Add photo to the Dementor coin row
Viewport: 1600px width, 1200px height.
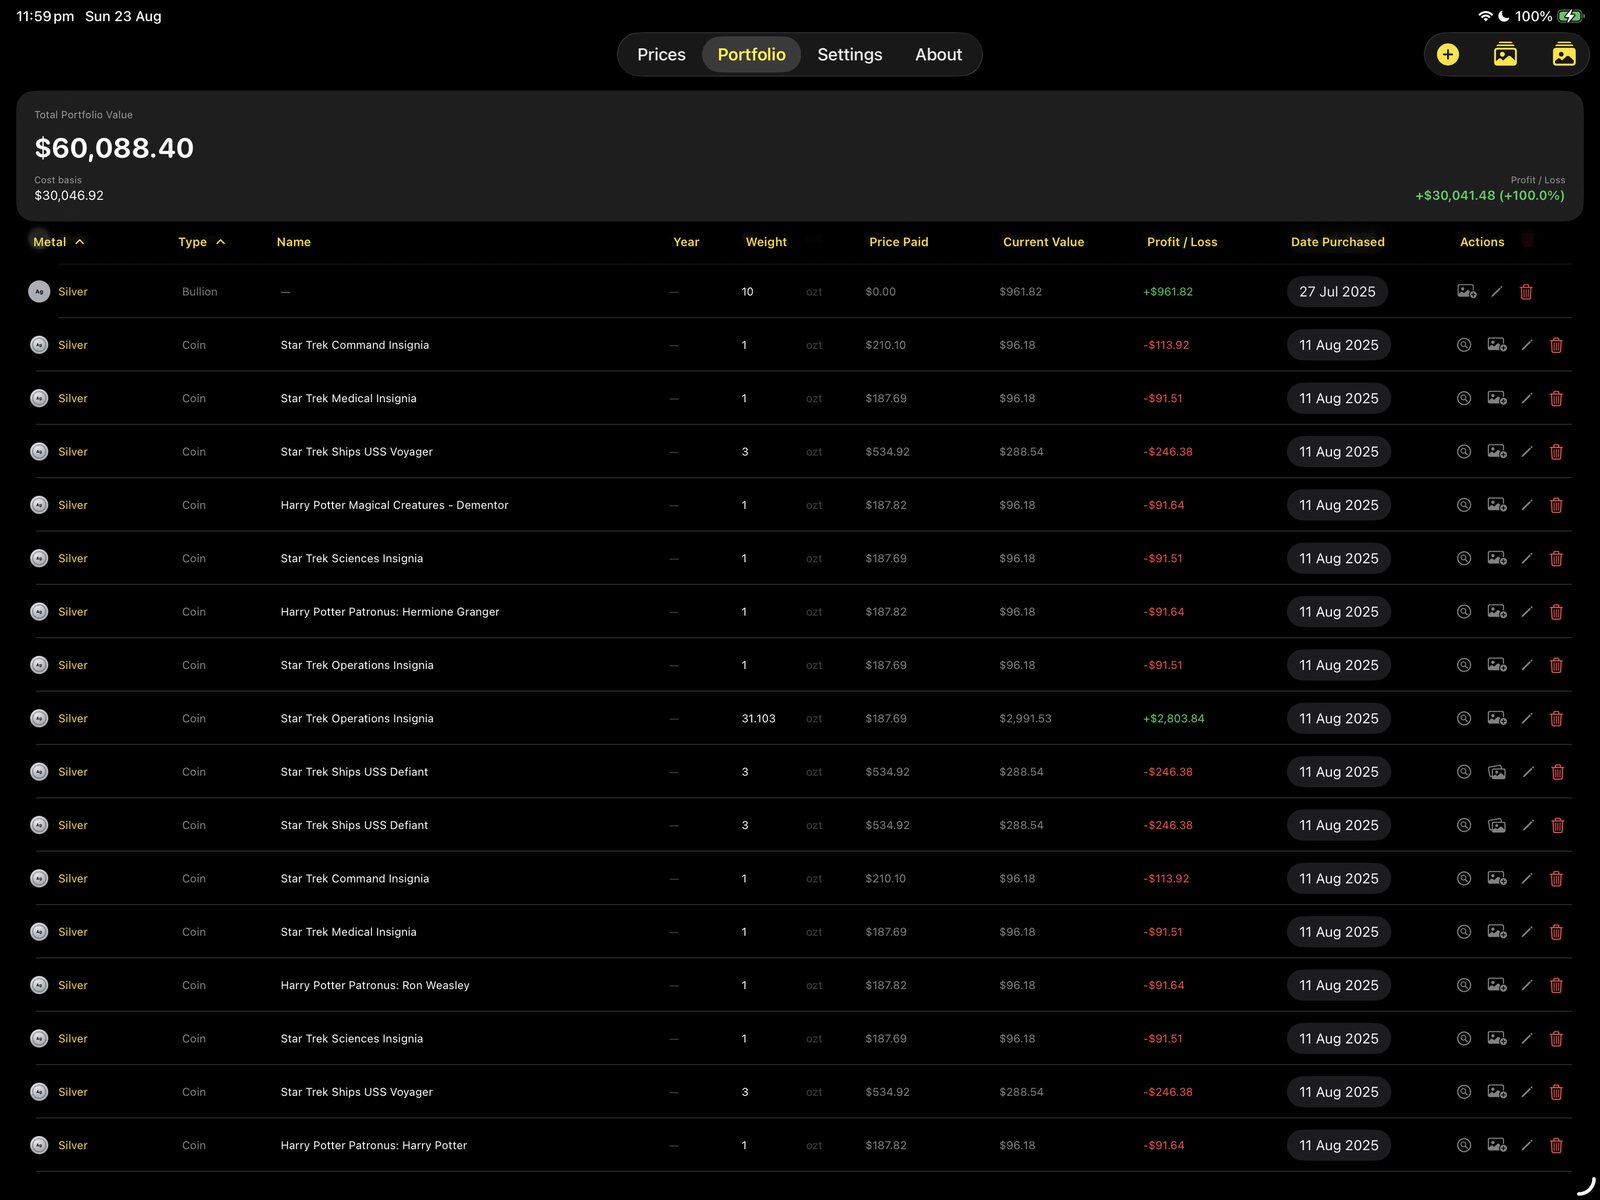[x=1497, y=505]
